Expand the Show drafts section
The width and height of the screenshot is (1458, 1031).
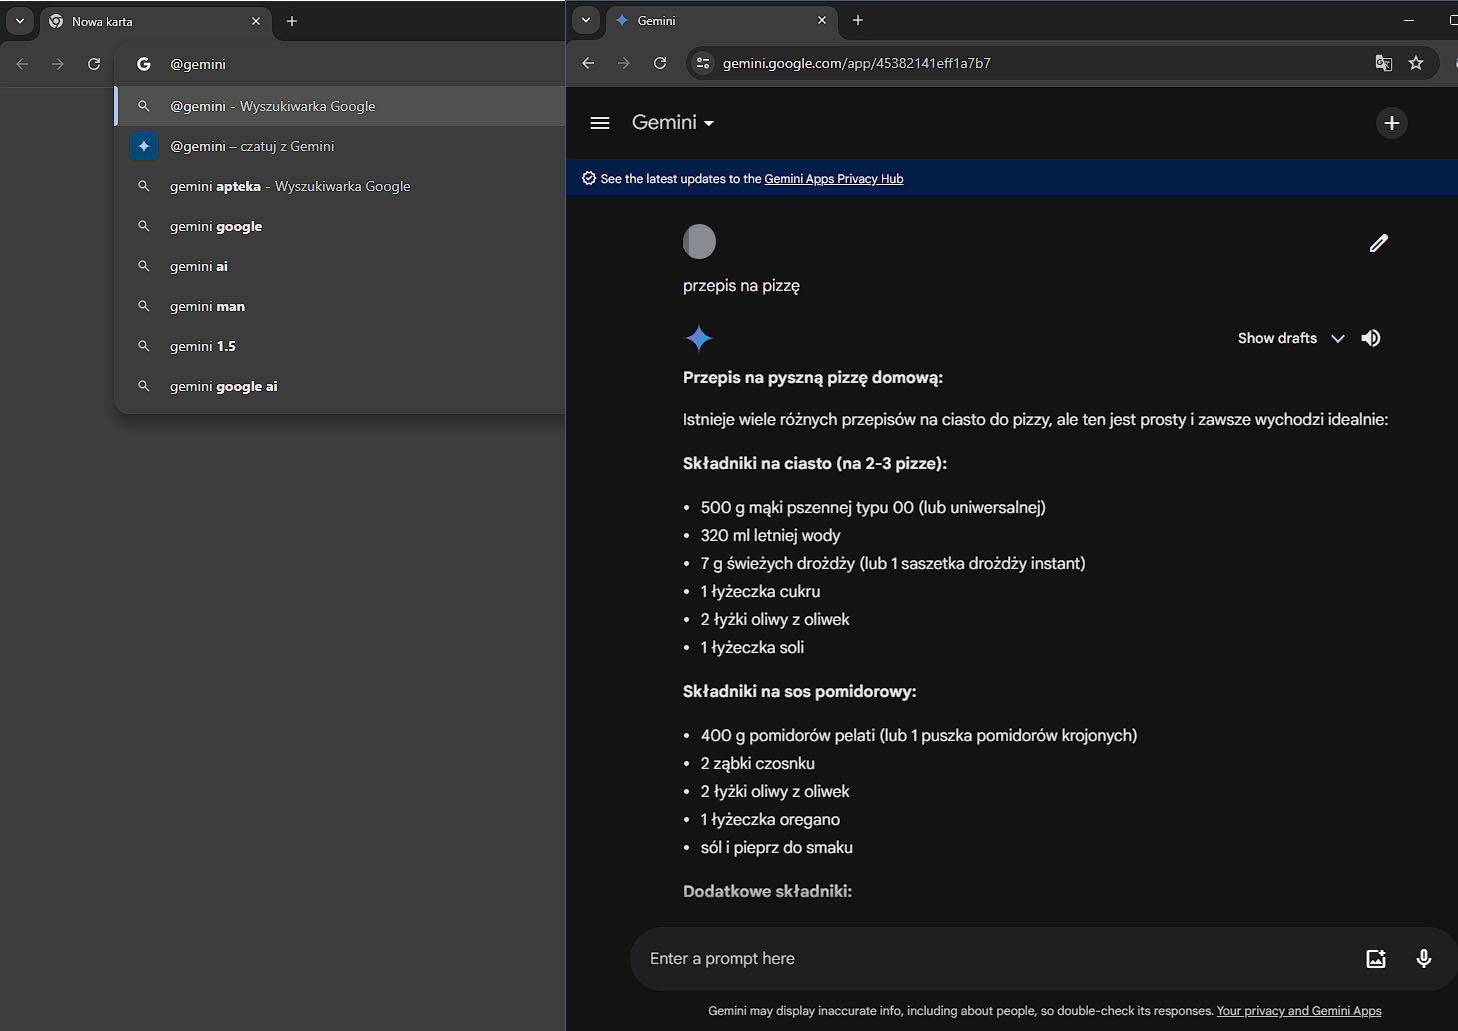[1290, 338]
